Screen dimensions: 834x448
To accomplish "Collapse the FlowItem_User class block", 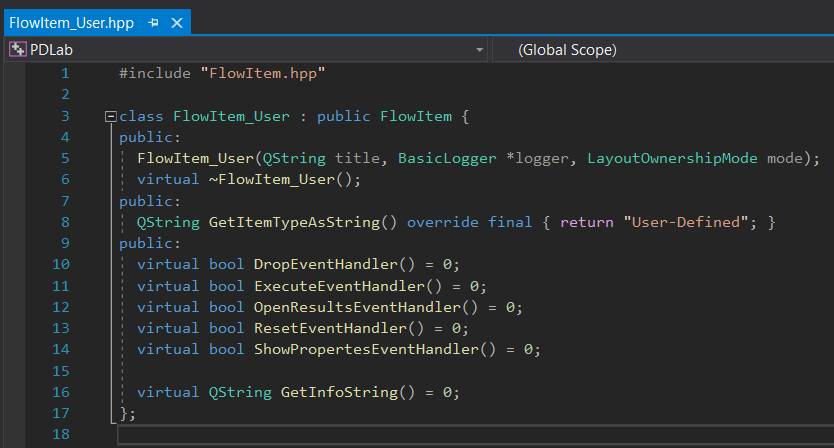I will click(110, 117).
